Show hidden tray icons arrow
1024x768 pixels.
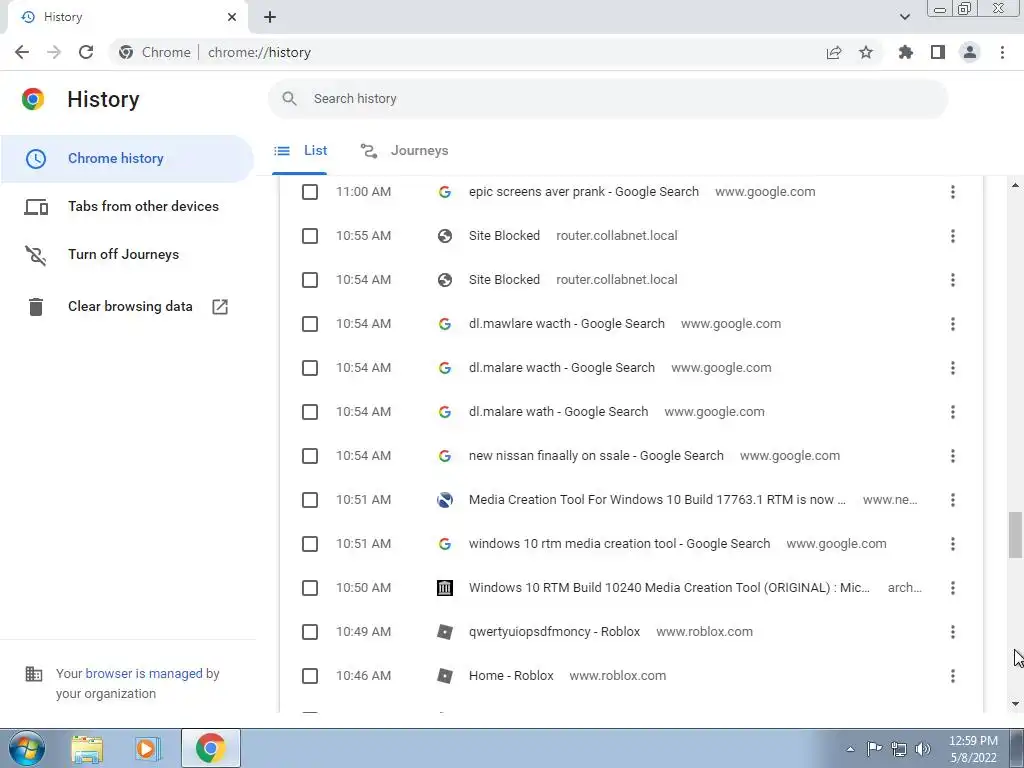(850, 749)
